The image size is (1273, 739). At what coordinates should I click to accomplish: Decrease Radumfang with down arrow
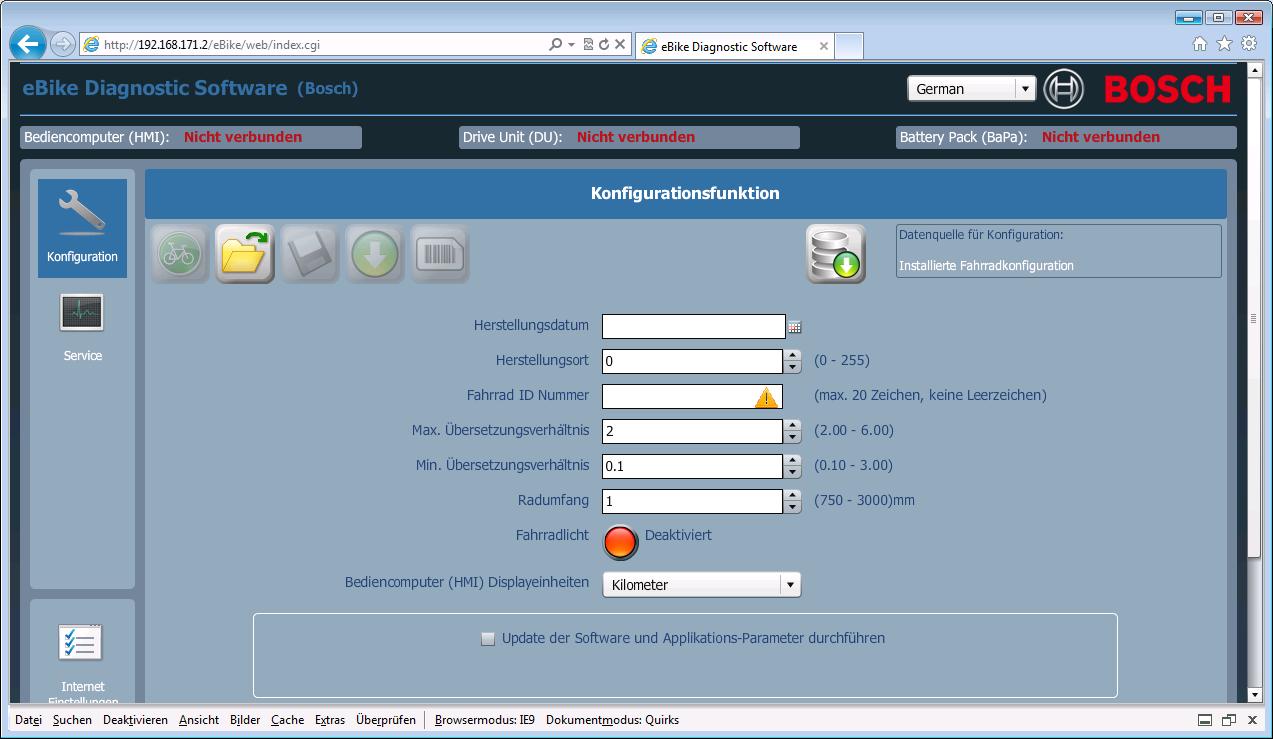(x=793, y=507)
